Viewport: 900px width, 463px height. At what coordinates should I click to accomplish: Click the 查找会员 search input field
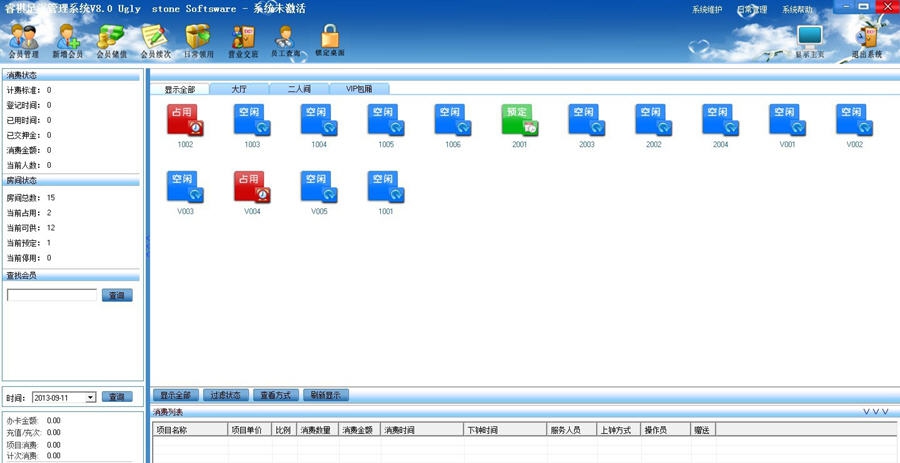[x=52, y=295]
